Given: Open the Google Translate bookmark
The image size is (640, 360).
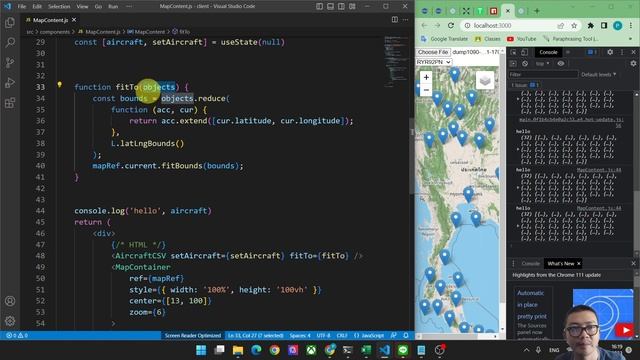Looking at the screenshot, I should (x=444, y=39).
